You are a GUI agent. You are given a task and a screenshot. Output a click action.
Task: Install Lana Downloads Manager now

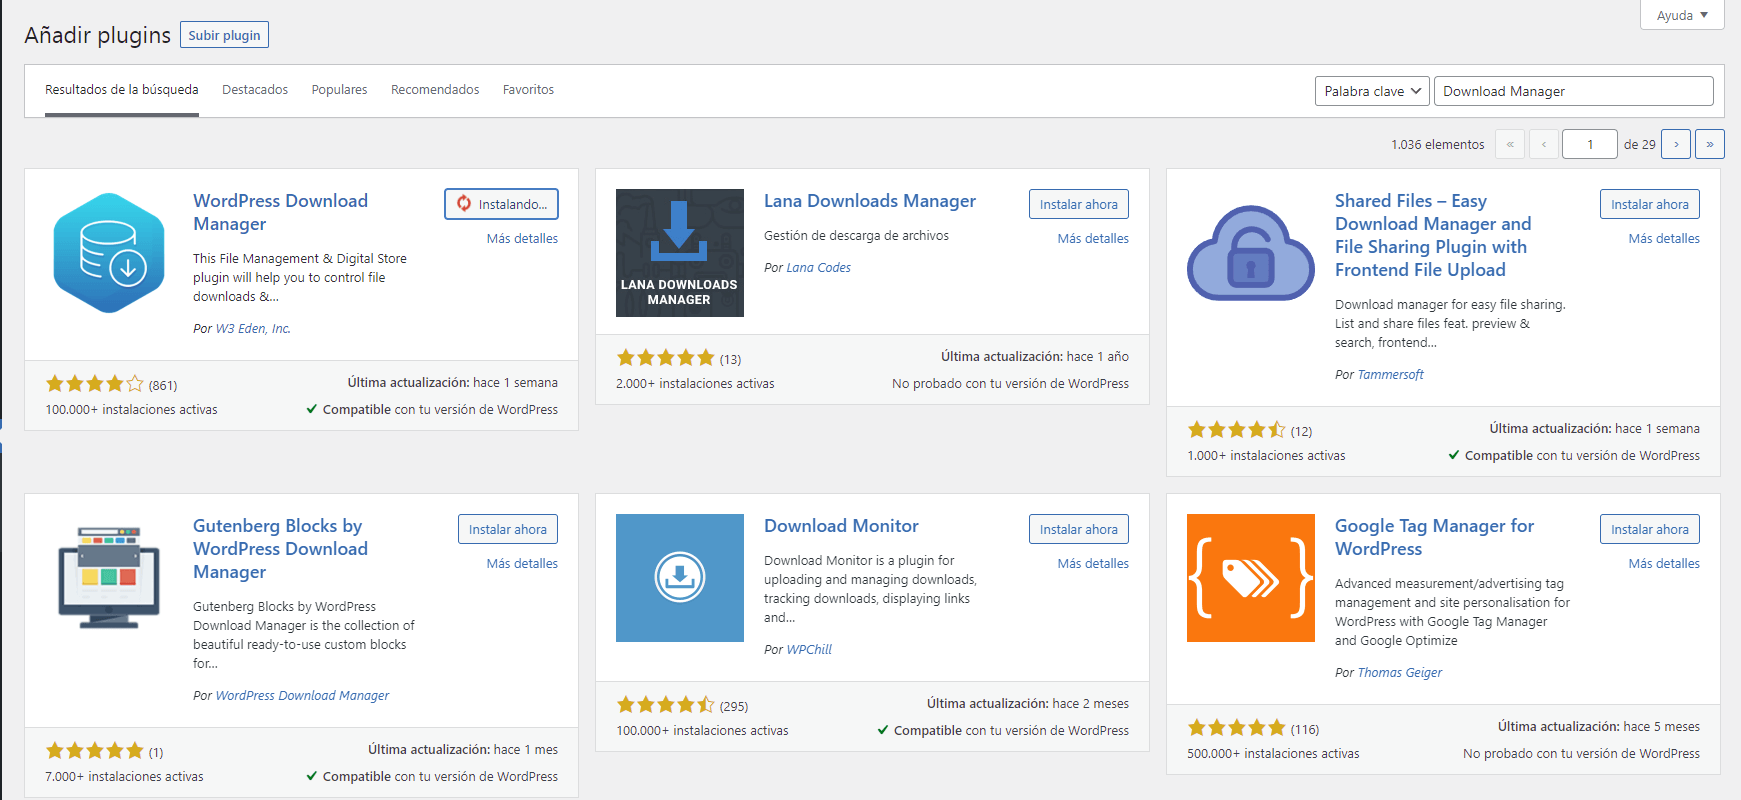(x=1079, y=204)
